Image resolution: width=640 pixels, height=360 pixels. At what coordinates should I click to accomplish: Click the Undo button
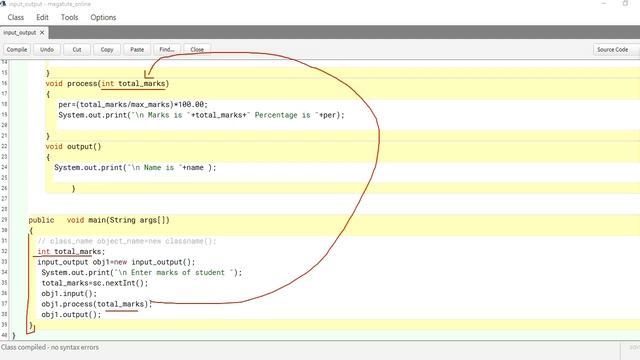[x=47, y=49]
